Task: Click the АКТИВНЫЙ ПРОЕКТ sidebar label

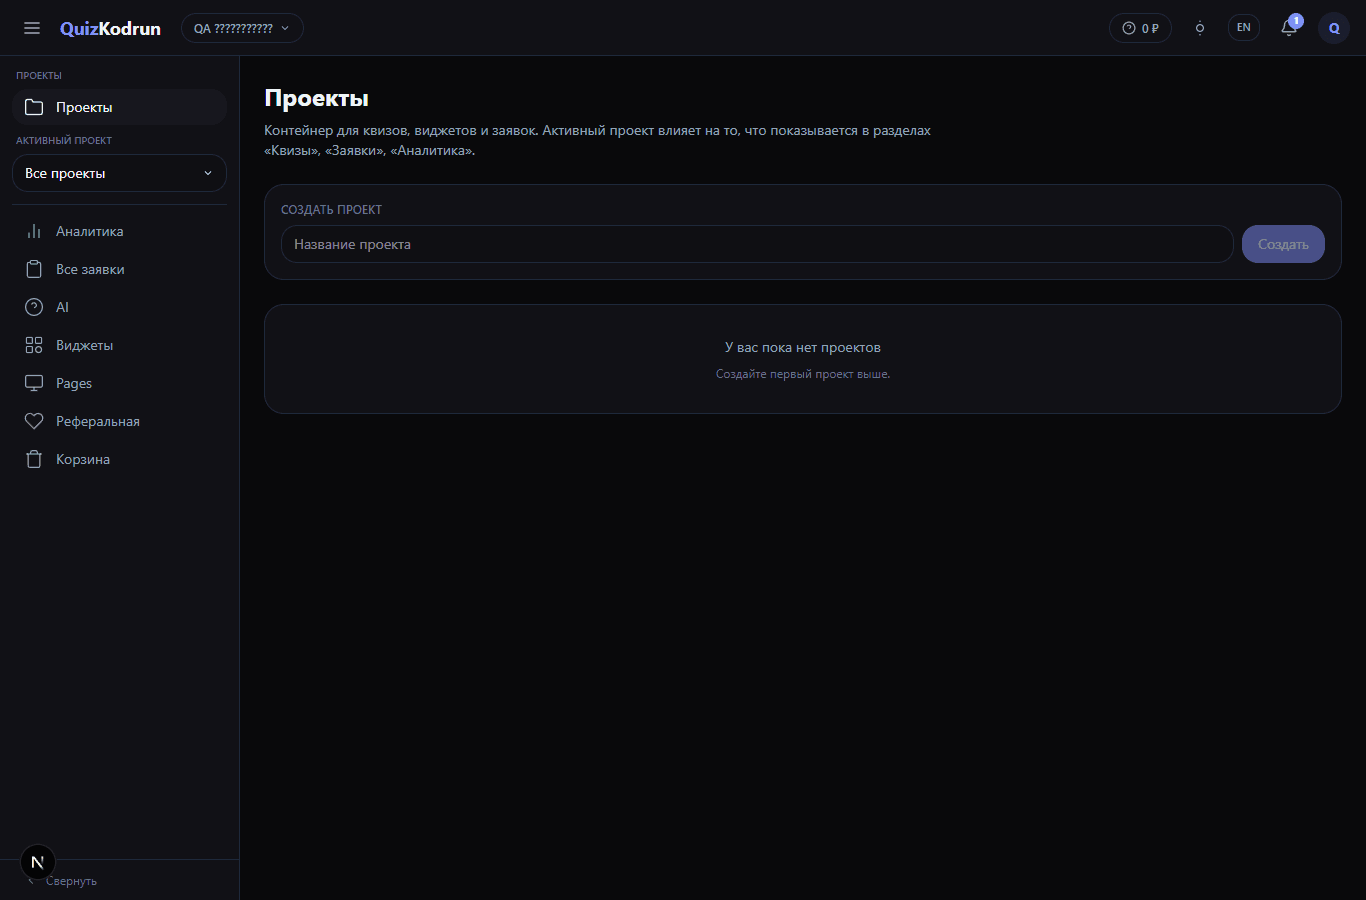Action: (x=64, y=140)
